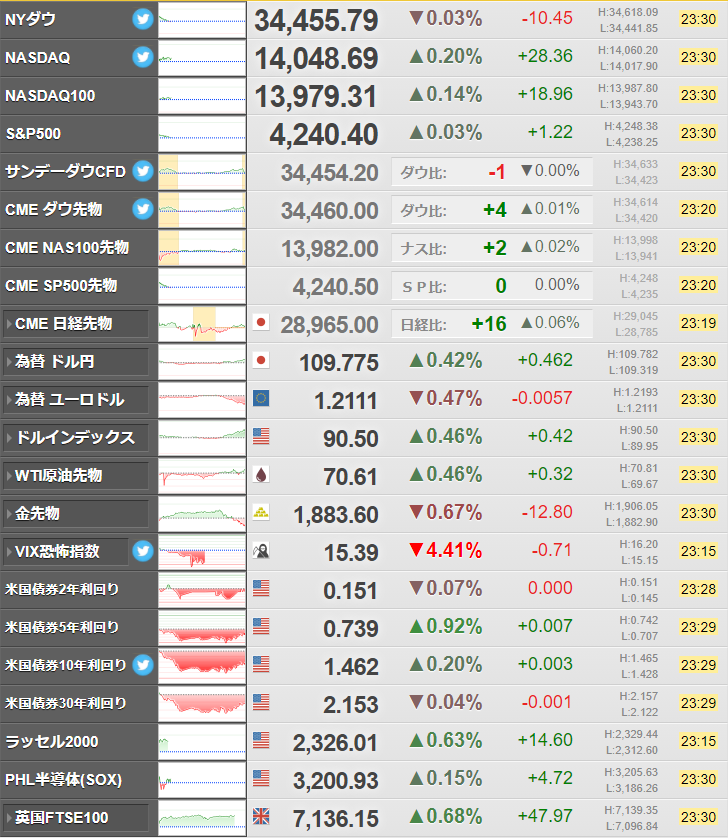Image resolution: width=728 pixels, height=838 pixels.
Task: Expand the VIX恐怖指数 row
Action: (x=66, y=552)
